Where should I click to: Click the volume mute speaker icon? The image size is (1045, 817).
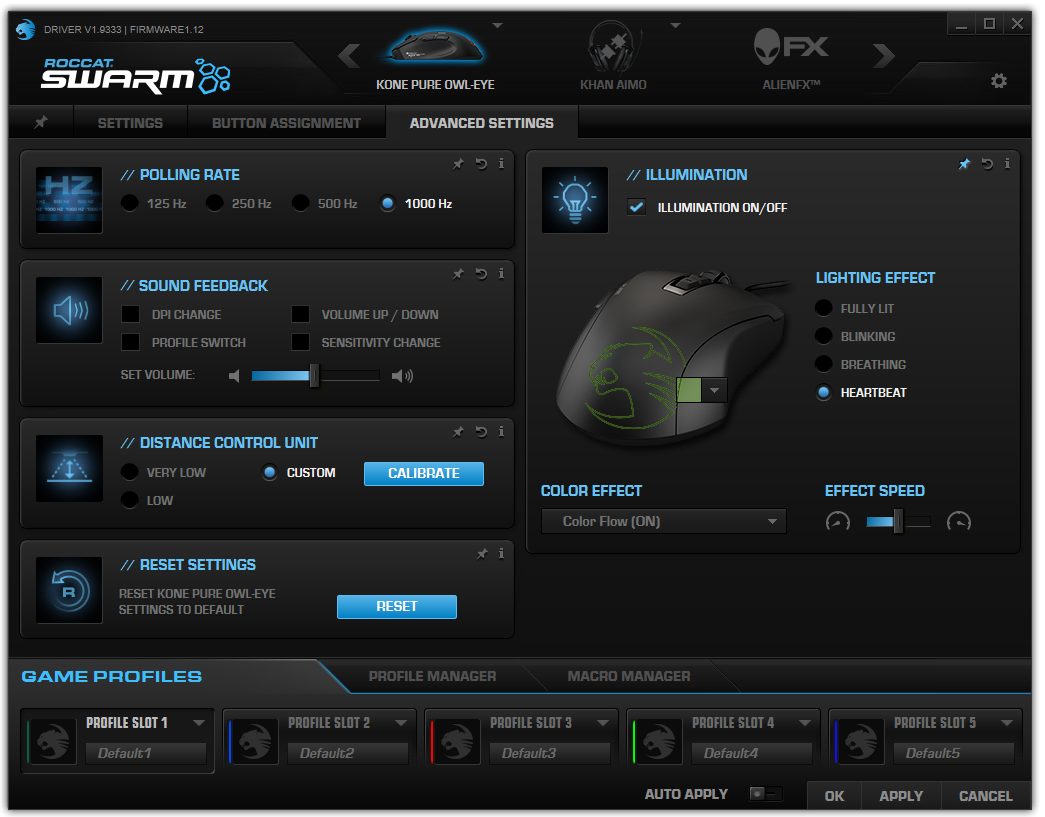click(234, 376)
